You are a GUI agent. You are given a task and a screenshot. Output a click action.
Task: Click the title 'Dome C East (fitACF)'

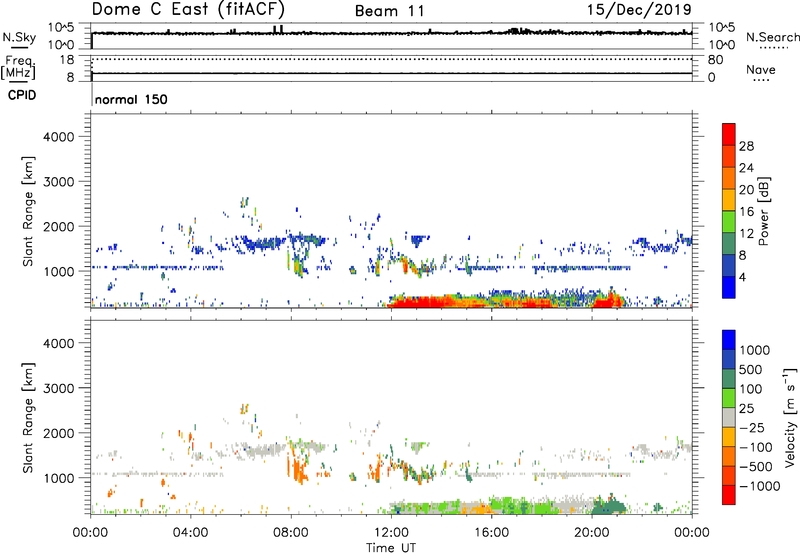(188, 9)
